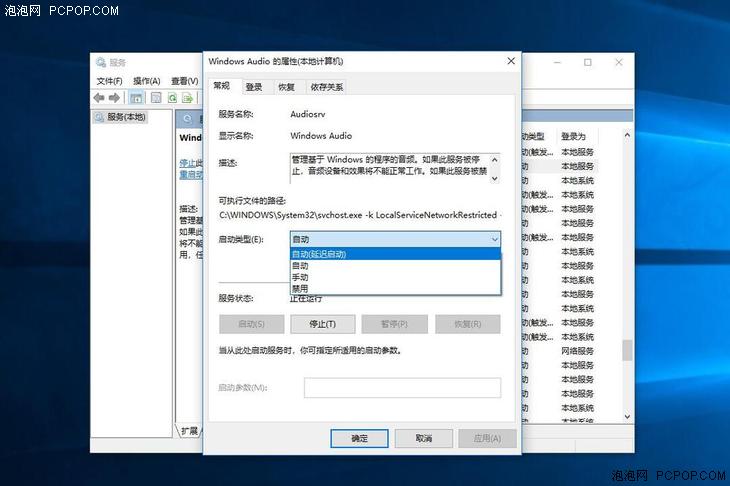Click the 重启动 link in Services details pane
Viewport: 730px width, 486px height.
[191, 175]
